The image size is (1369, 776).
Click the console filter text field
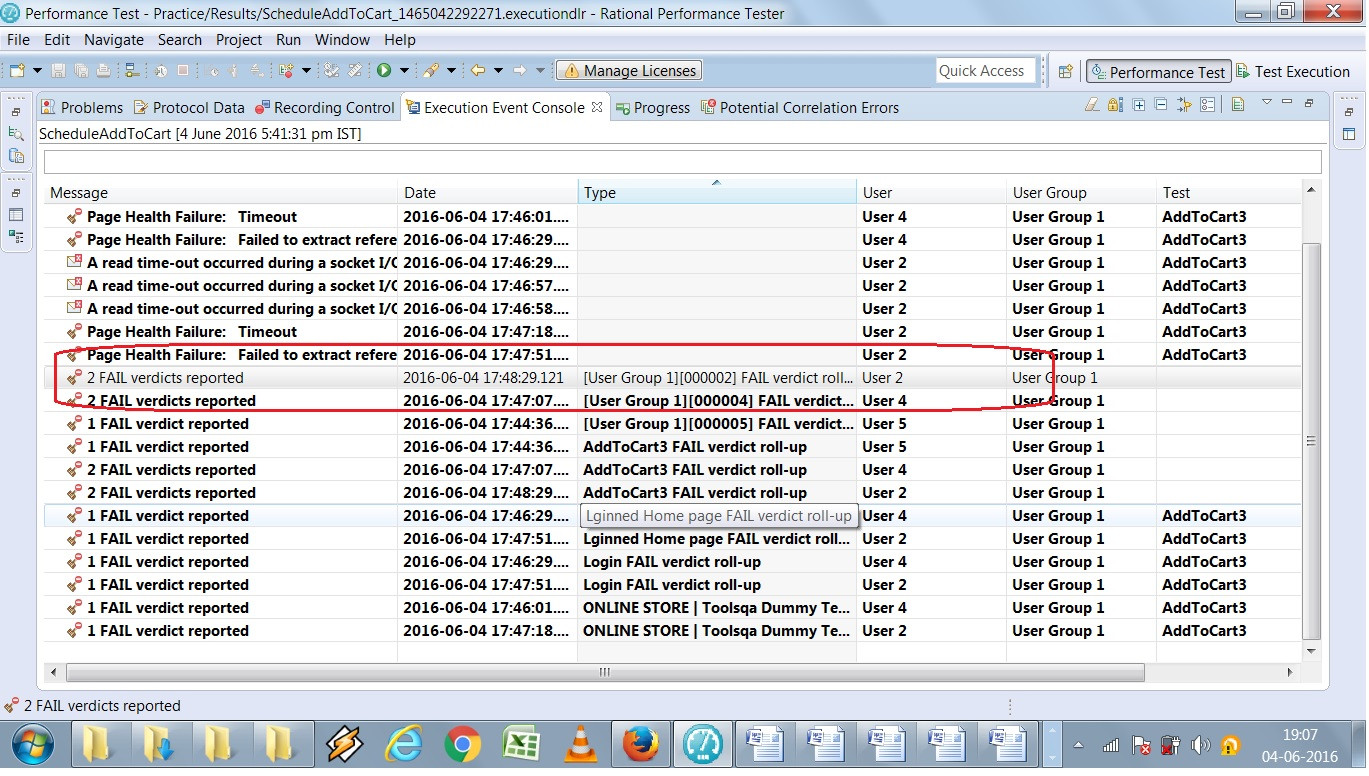click(683, 162)
